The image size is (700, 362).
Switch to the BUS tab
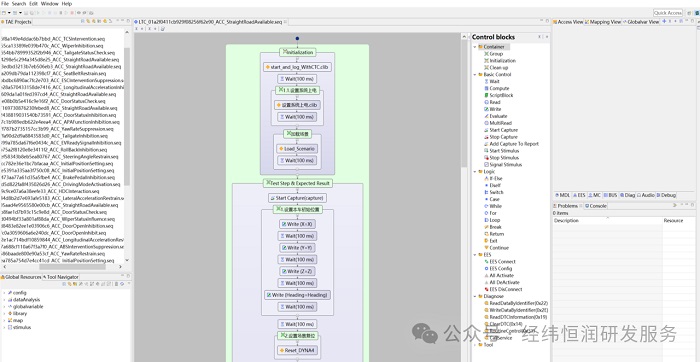610,195
